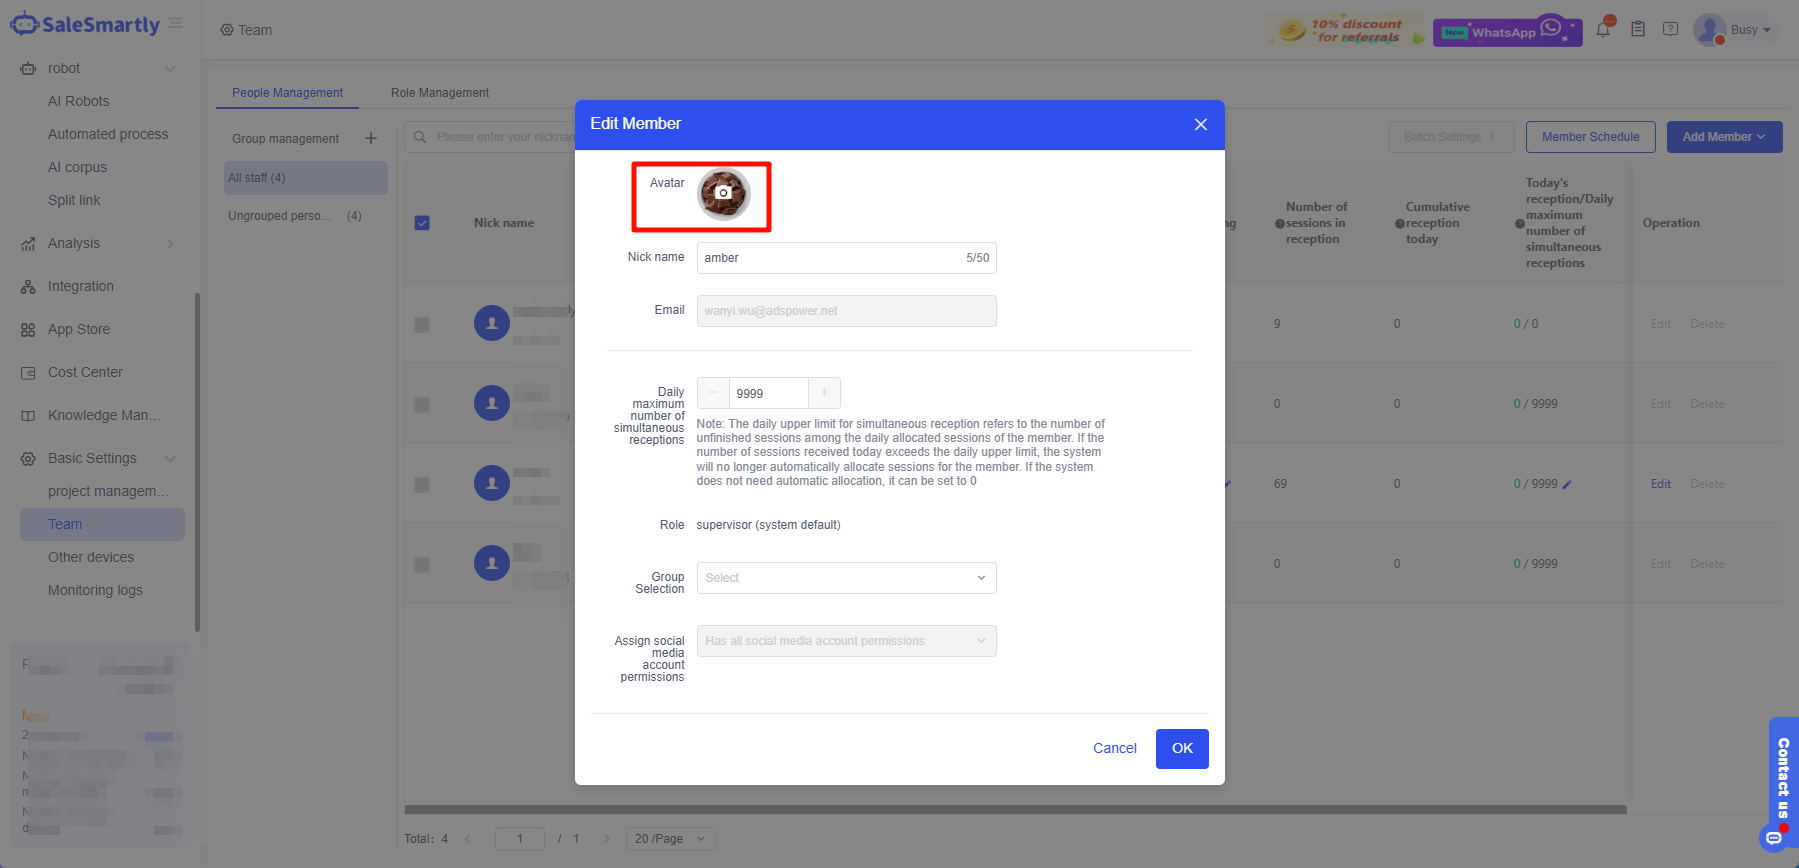Image resolution: width=1799 pixels, height=868 pixels.
Task: Open the Knowledge Management sidebar icon
Action: [28, 416]
